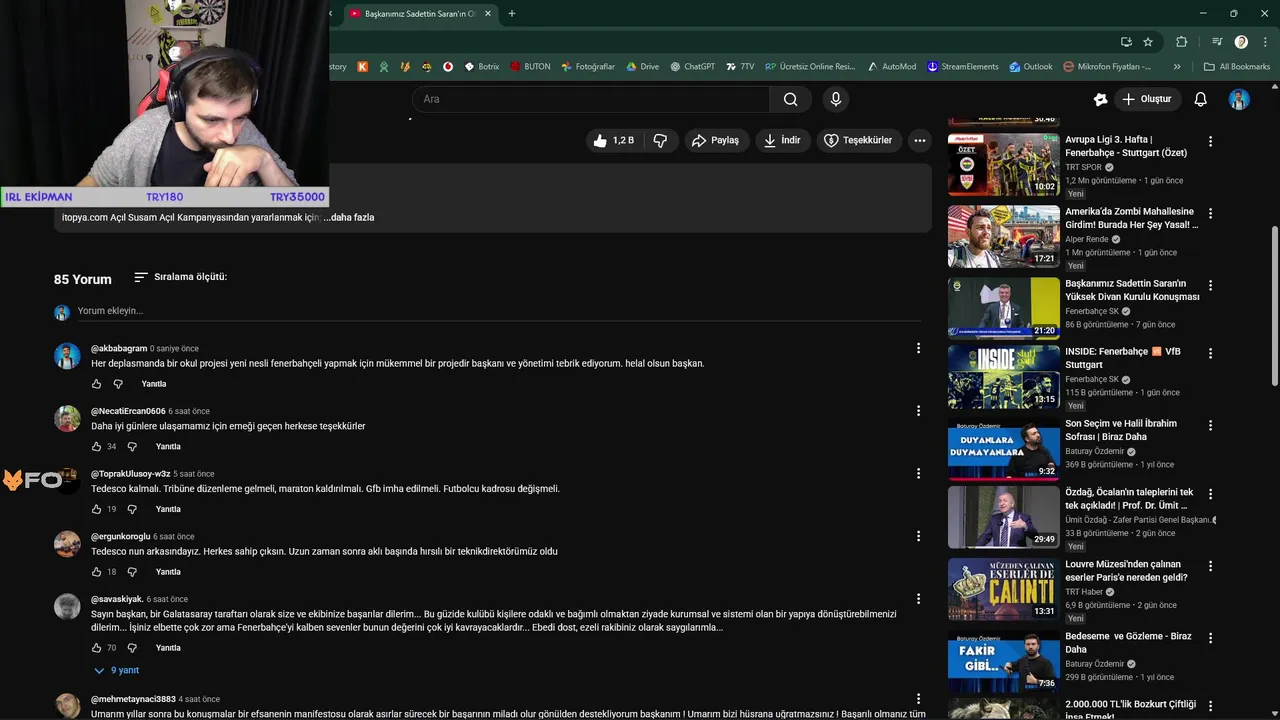This screenshot has width=1280, height=720.
Task: Open the Drive bookmark
Action: (642, 67)
